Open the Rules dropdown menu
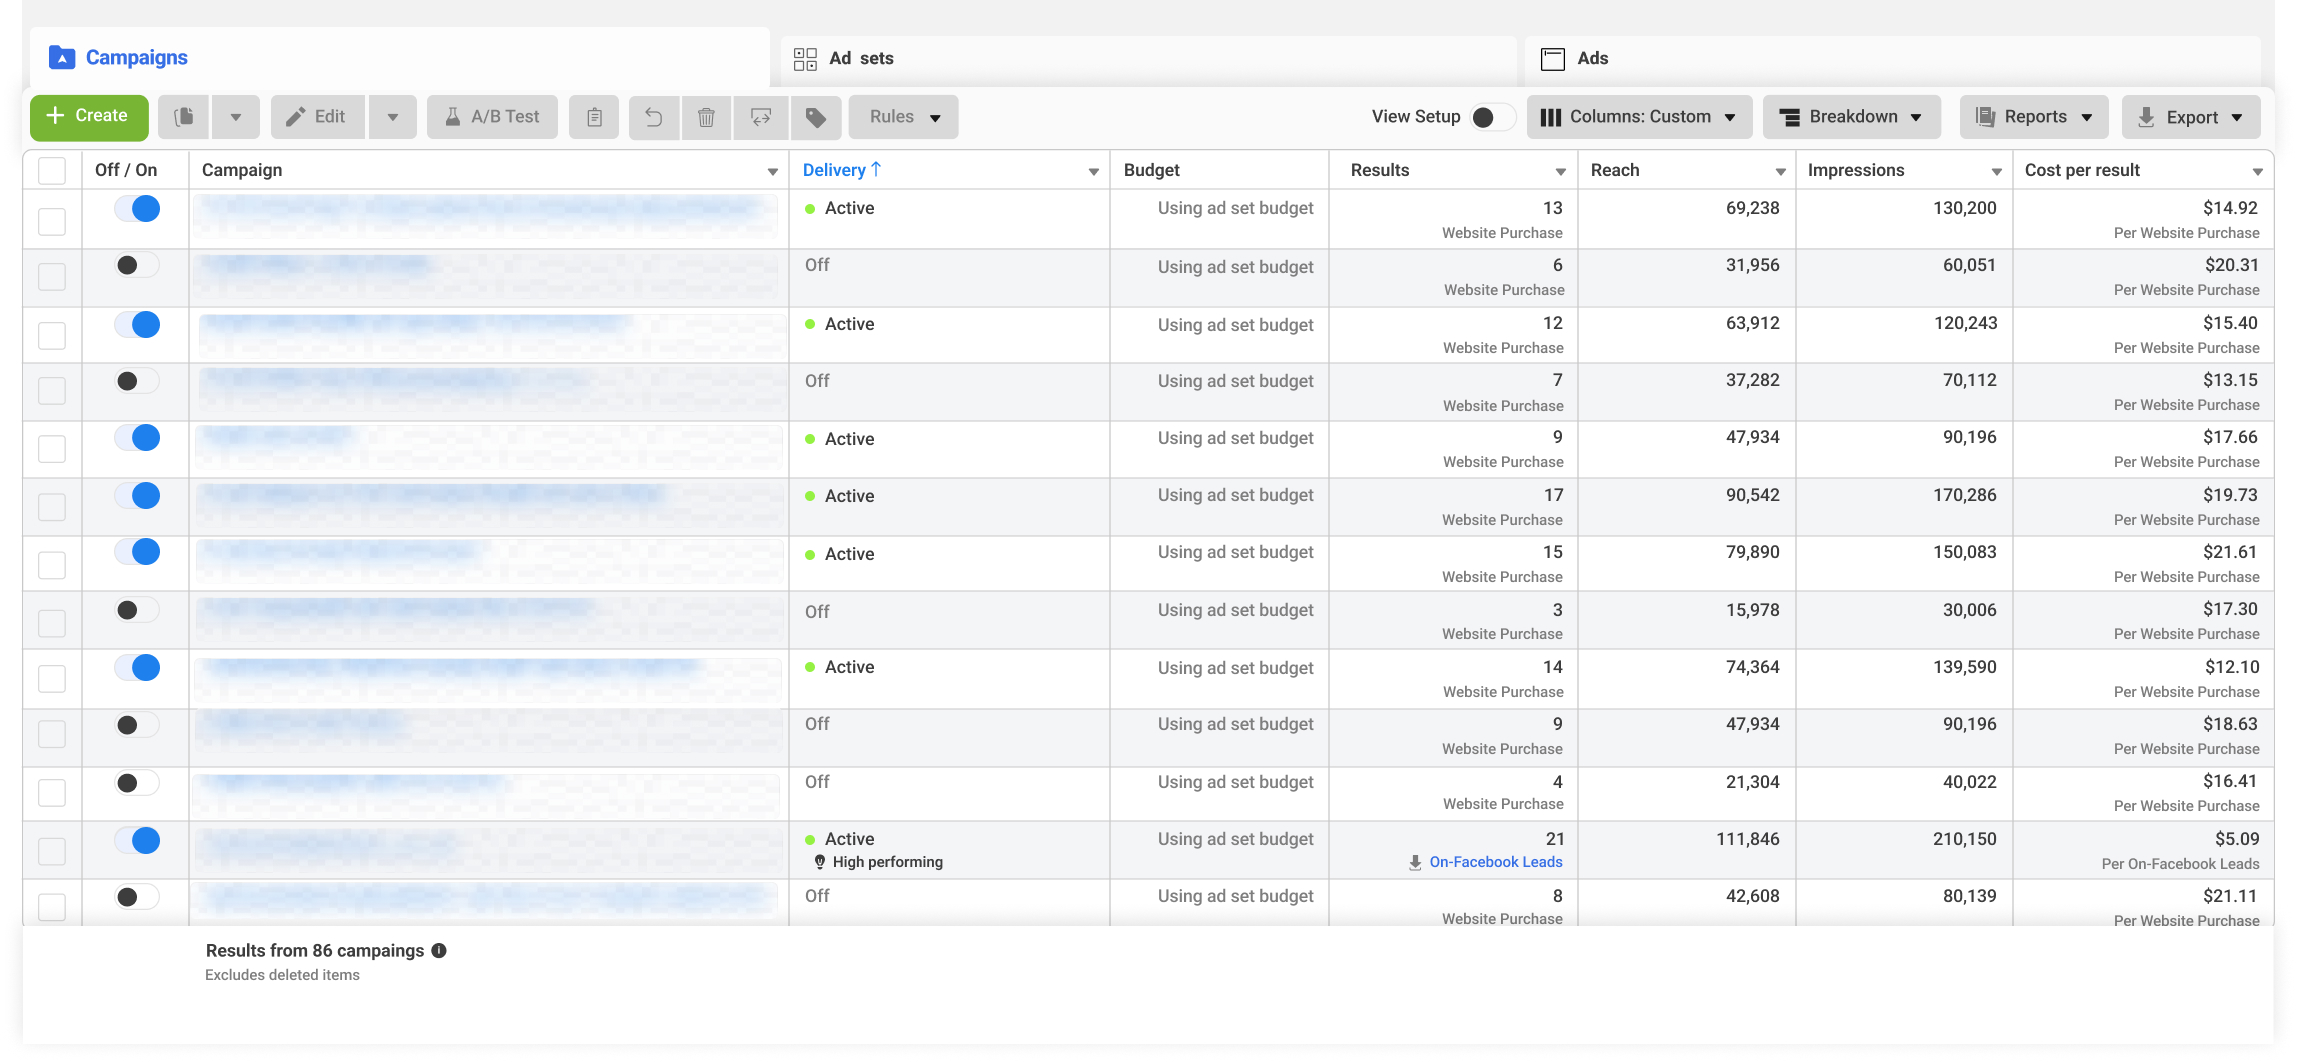Image resolution: width=2297 pixels, height=1062 pixels. 904,117
